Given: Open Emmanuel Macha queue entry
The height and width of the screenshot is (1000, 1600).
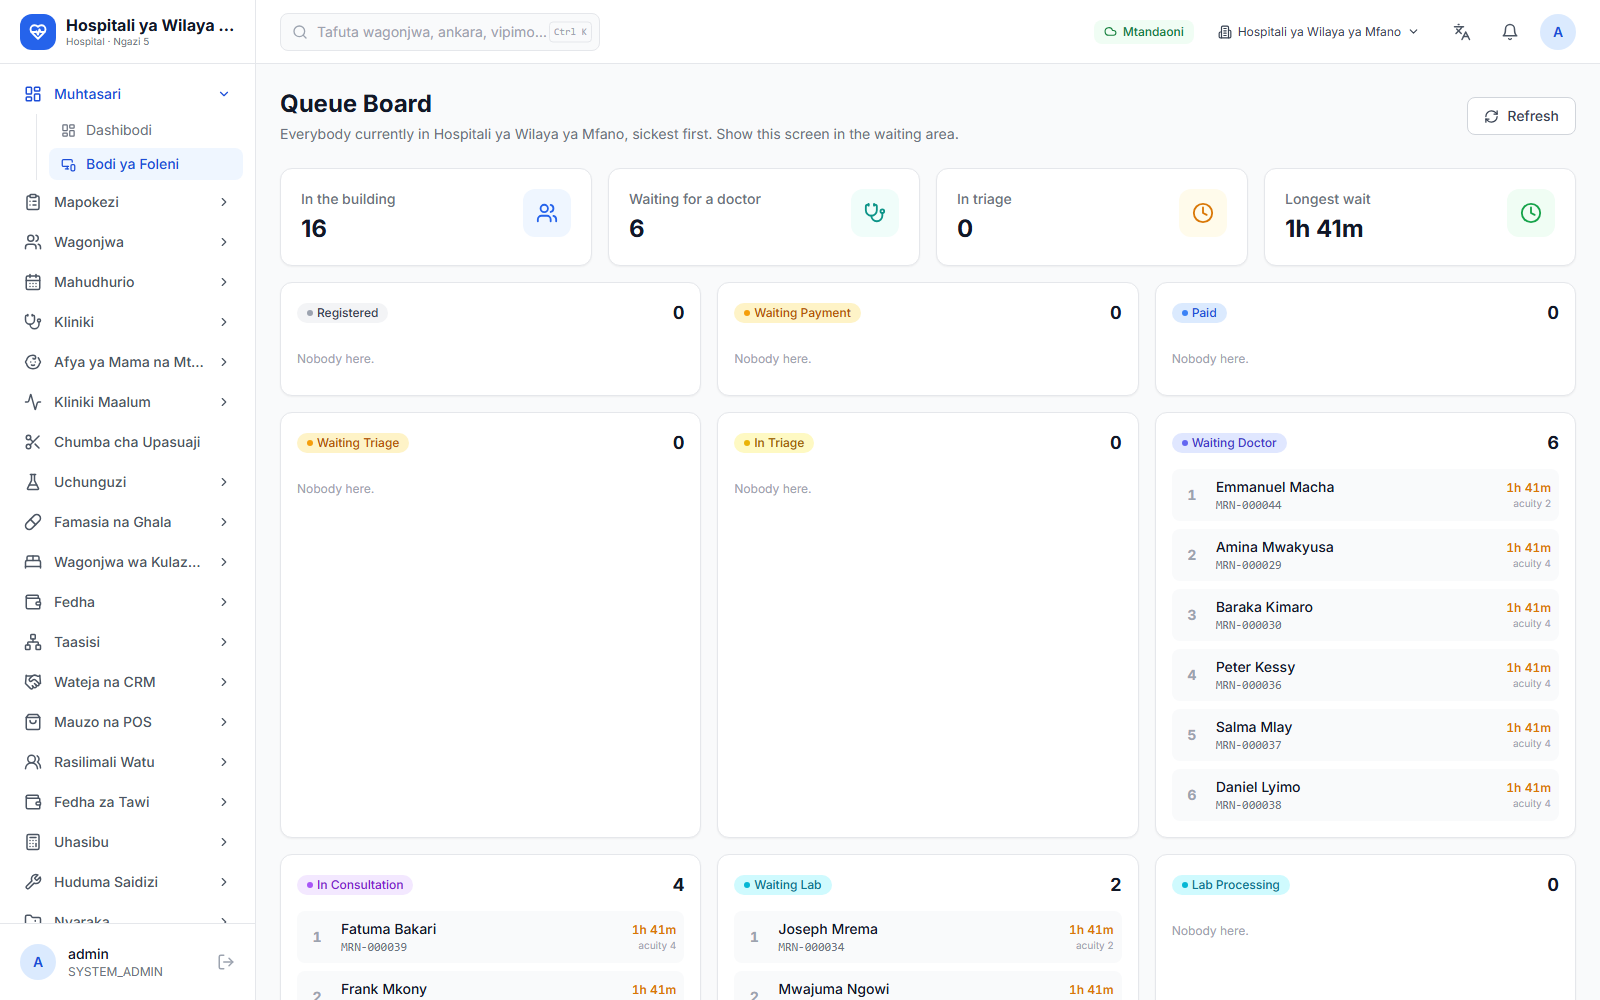Looking at the screenshot, I should point(1365,495).
